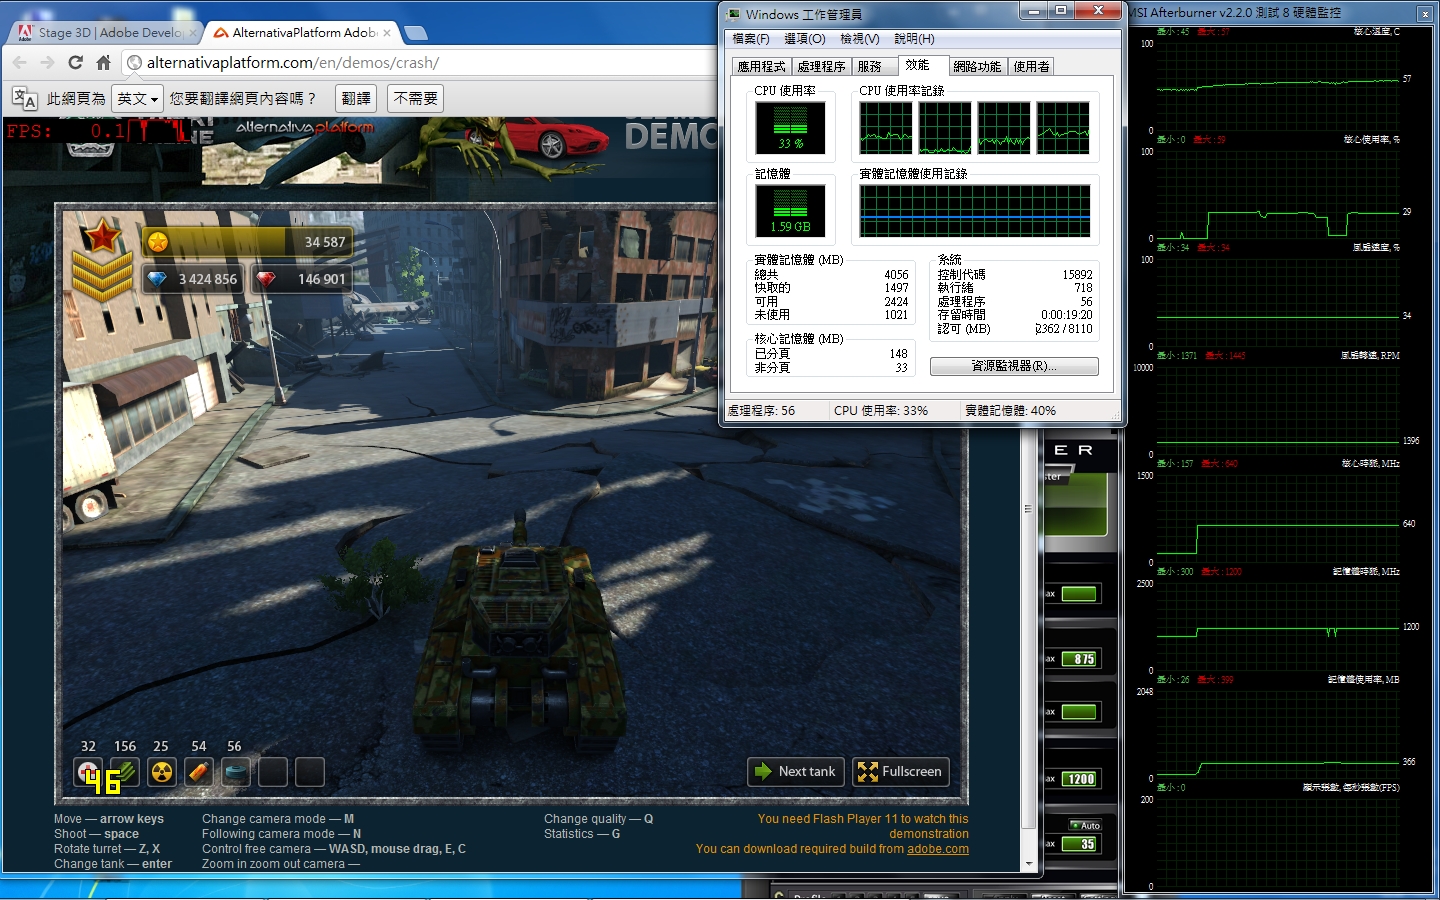This screenshot has height=900, width=1440.
Task: Open the 英文 language dropdown
Action: coord(138,99)
